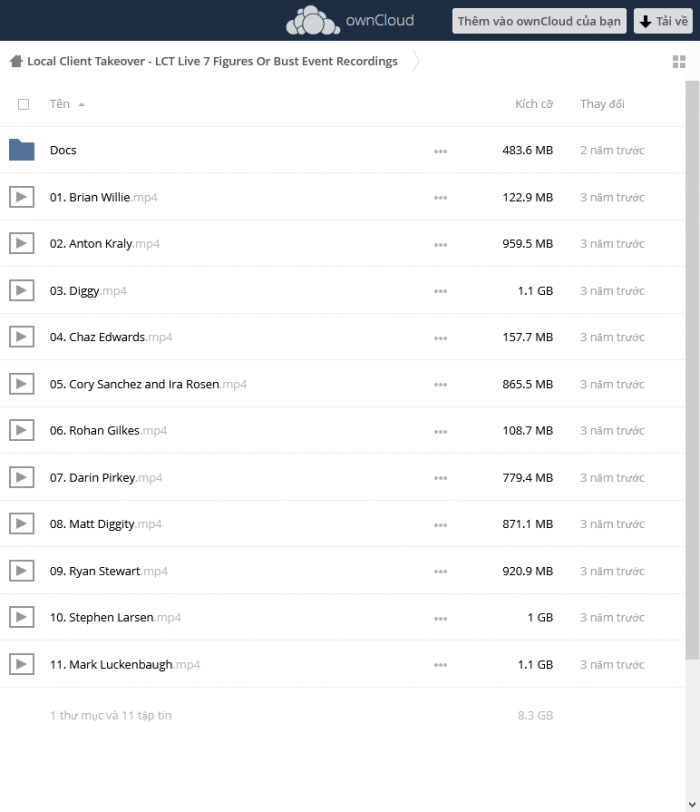Viewport: 700px width, 812px height.
Task: Play icon for 05. Cory Sanchez video
Action: coord(22,384)
